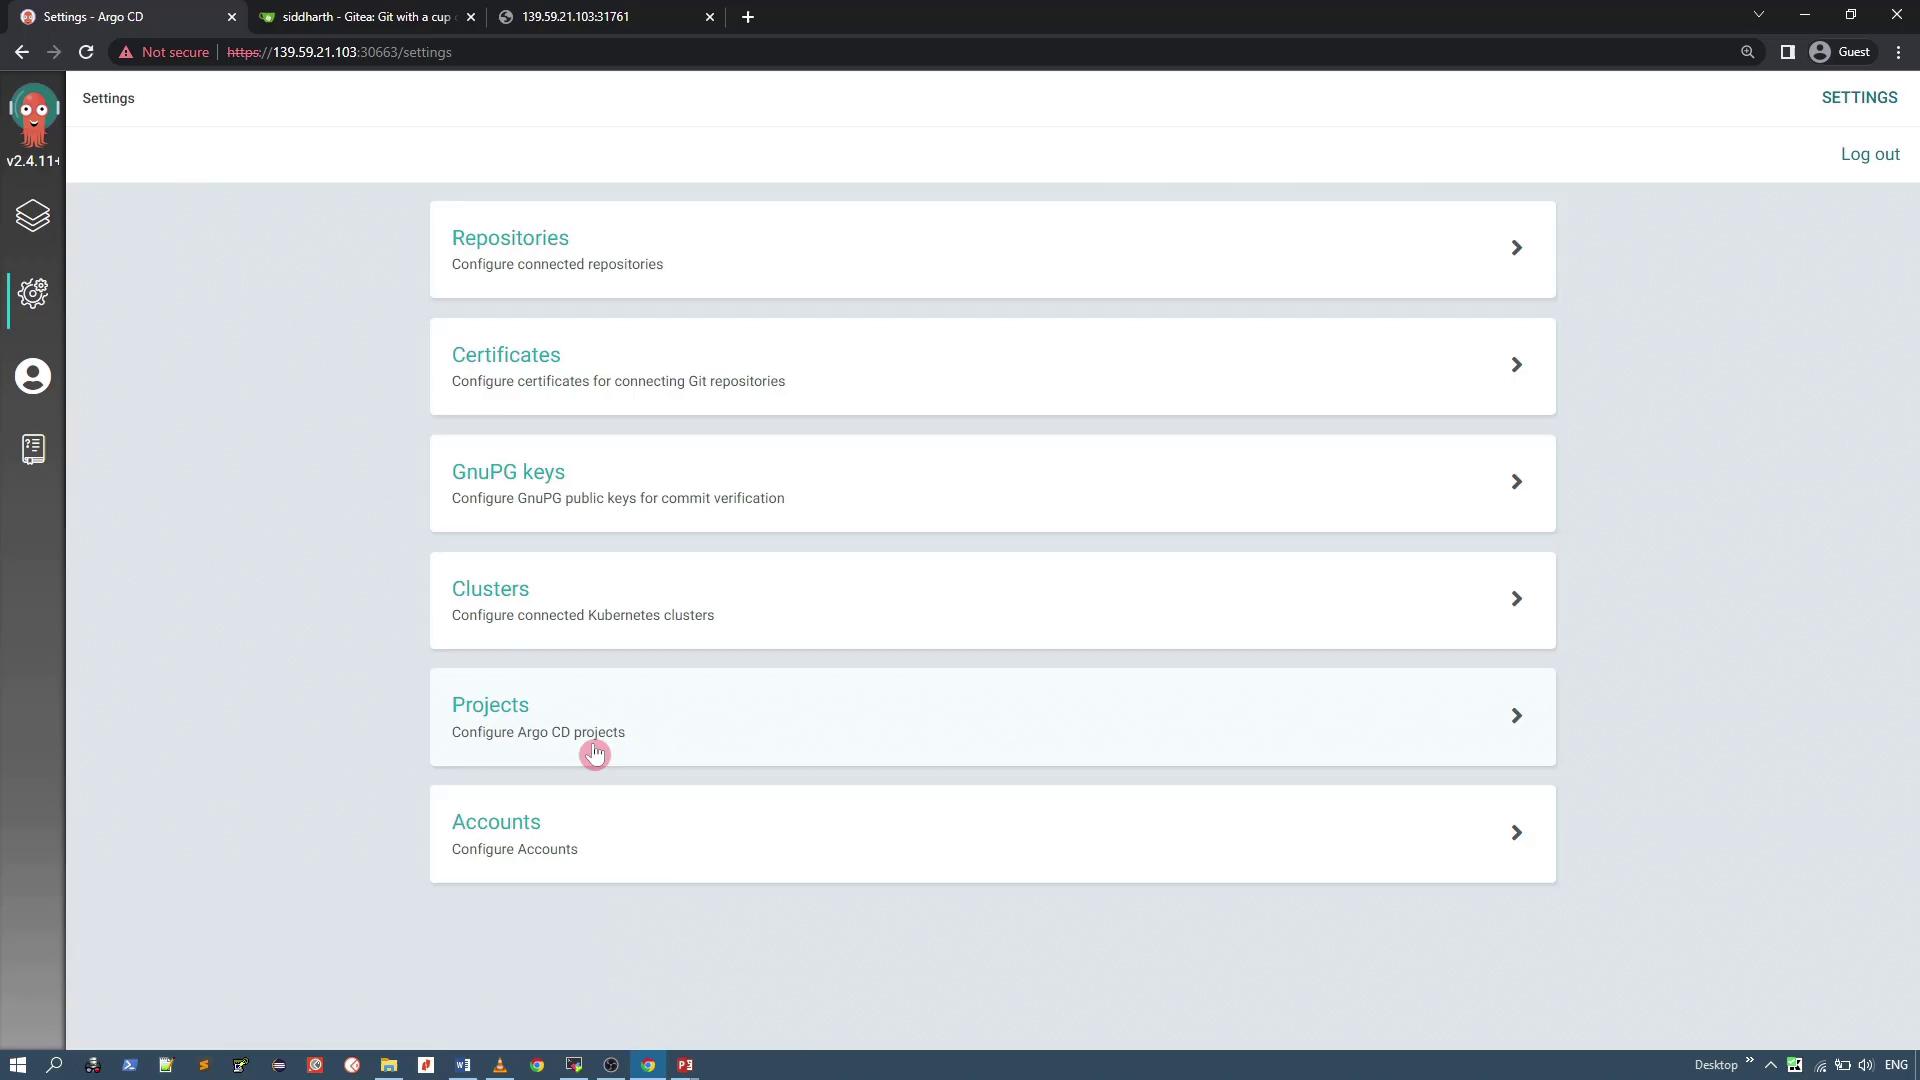Screen dimensions: 1920x1080
Task: Open the Projects settings link
Action: (490, 705)
